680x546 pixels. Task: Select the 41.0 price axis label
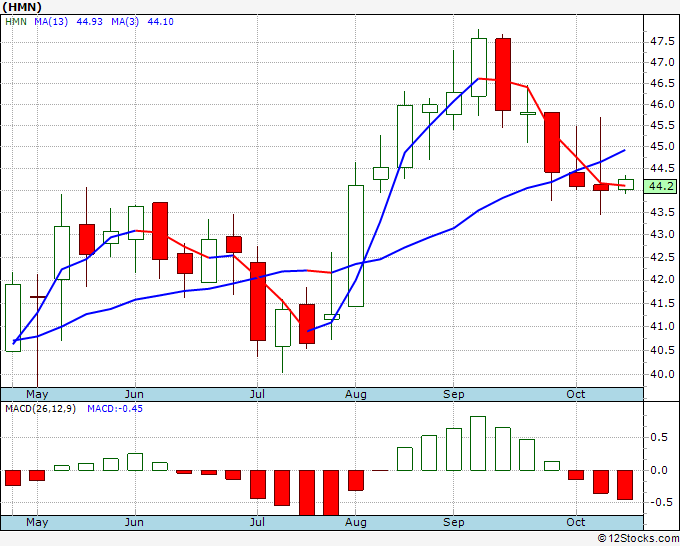pos(662,327)
